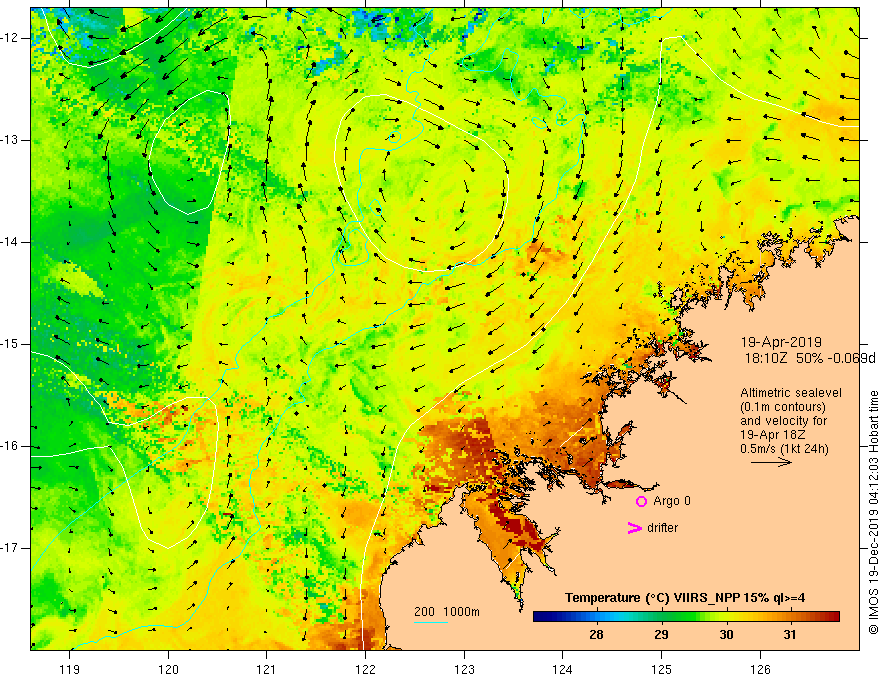The image size is (880, 680).
Task: Click the 0.5m/s velocity scale arrow
Action: [x=771, y=462]
